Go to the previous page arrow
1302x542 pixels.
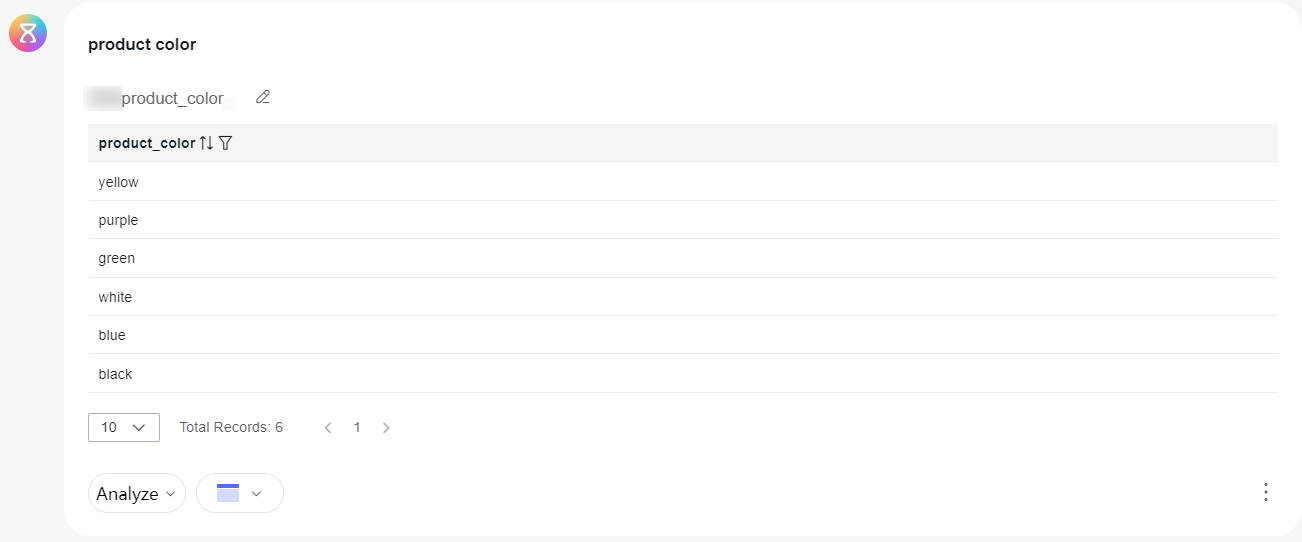(328, 427)
